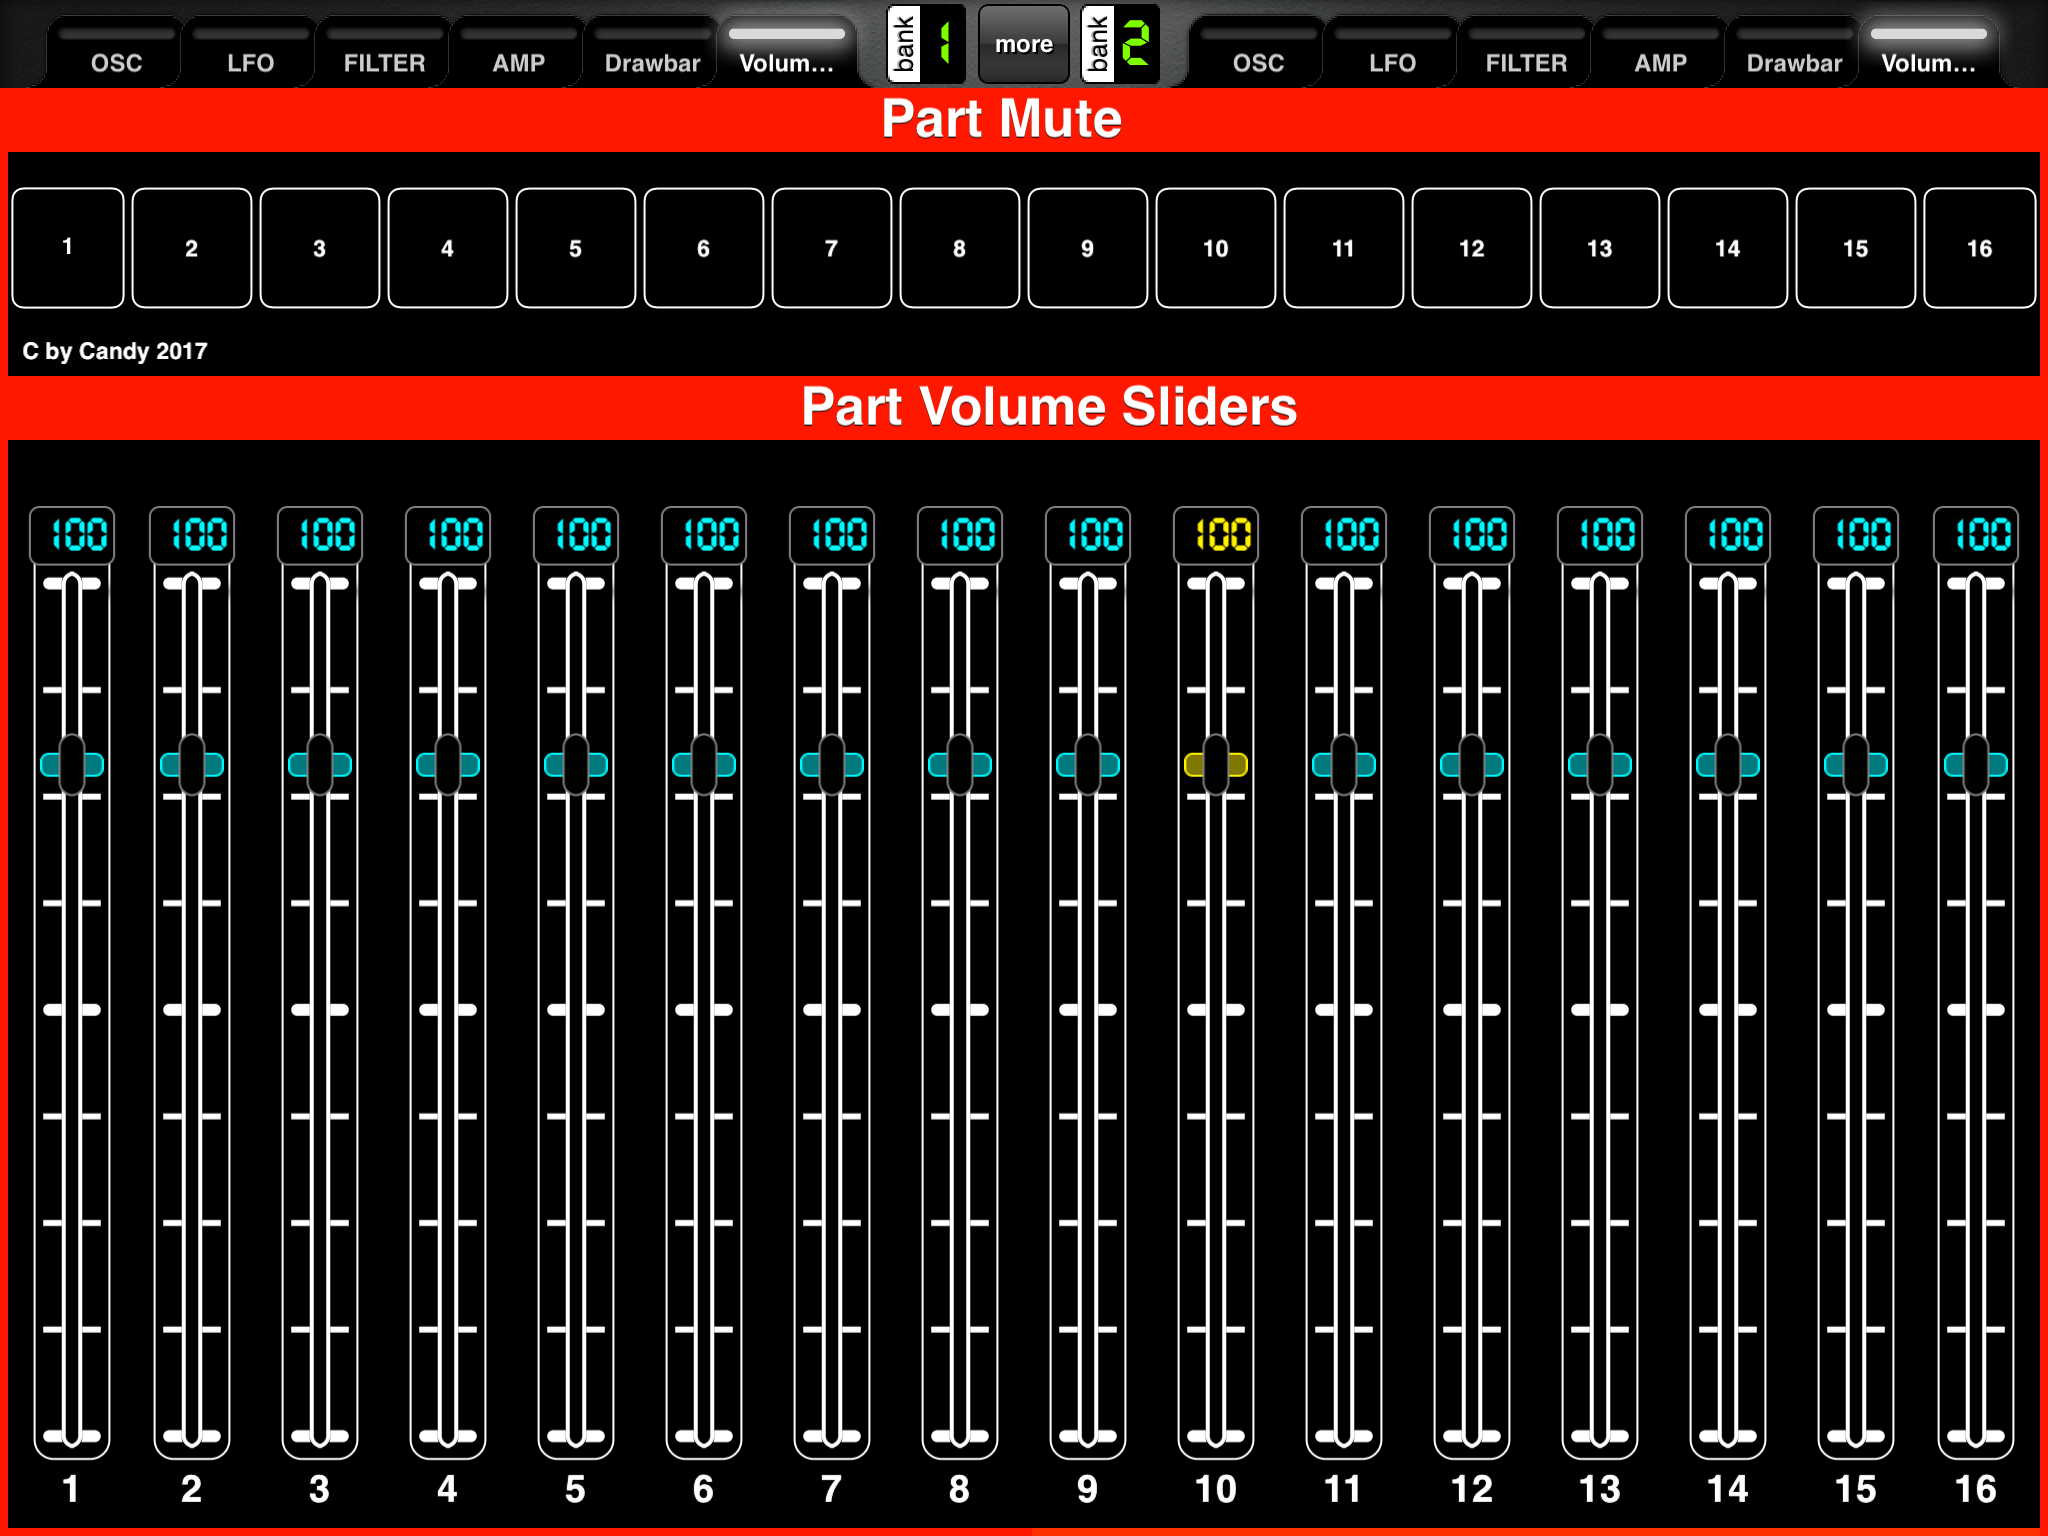2048x1536 pixels.
Task: Click part 13 volume value display
Action: pos(1600,535)
